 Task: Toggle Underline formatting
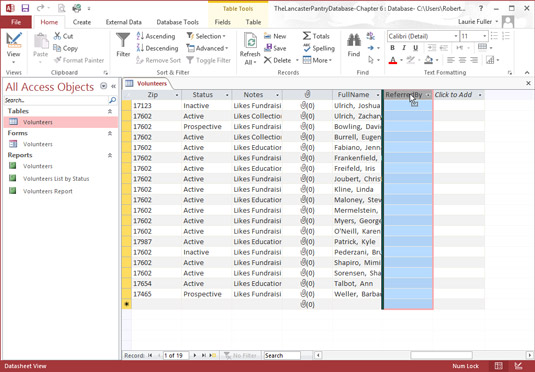point(415,48)
